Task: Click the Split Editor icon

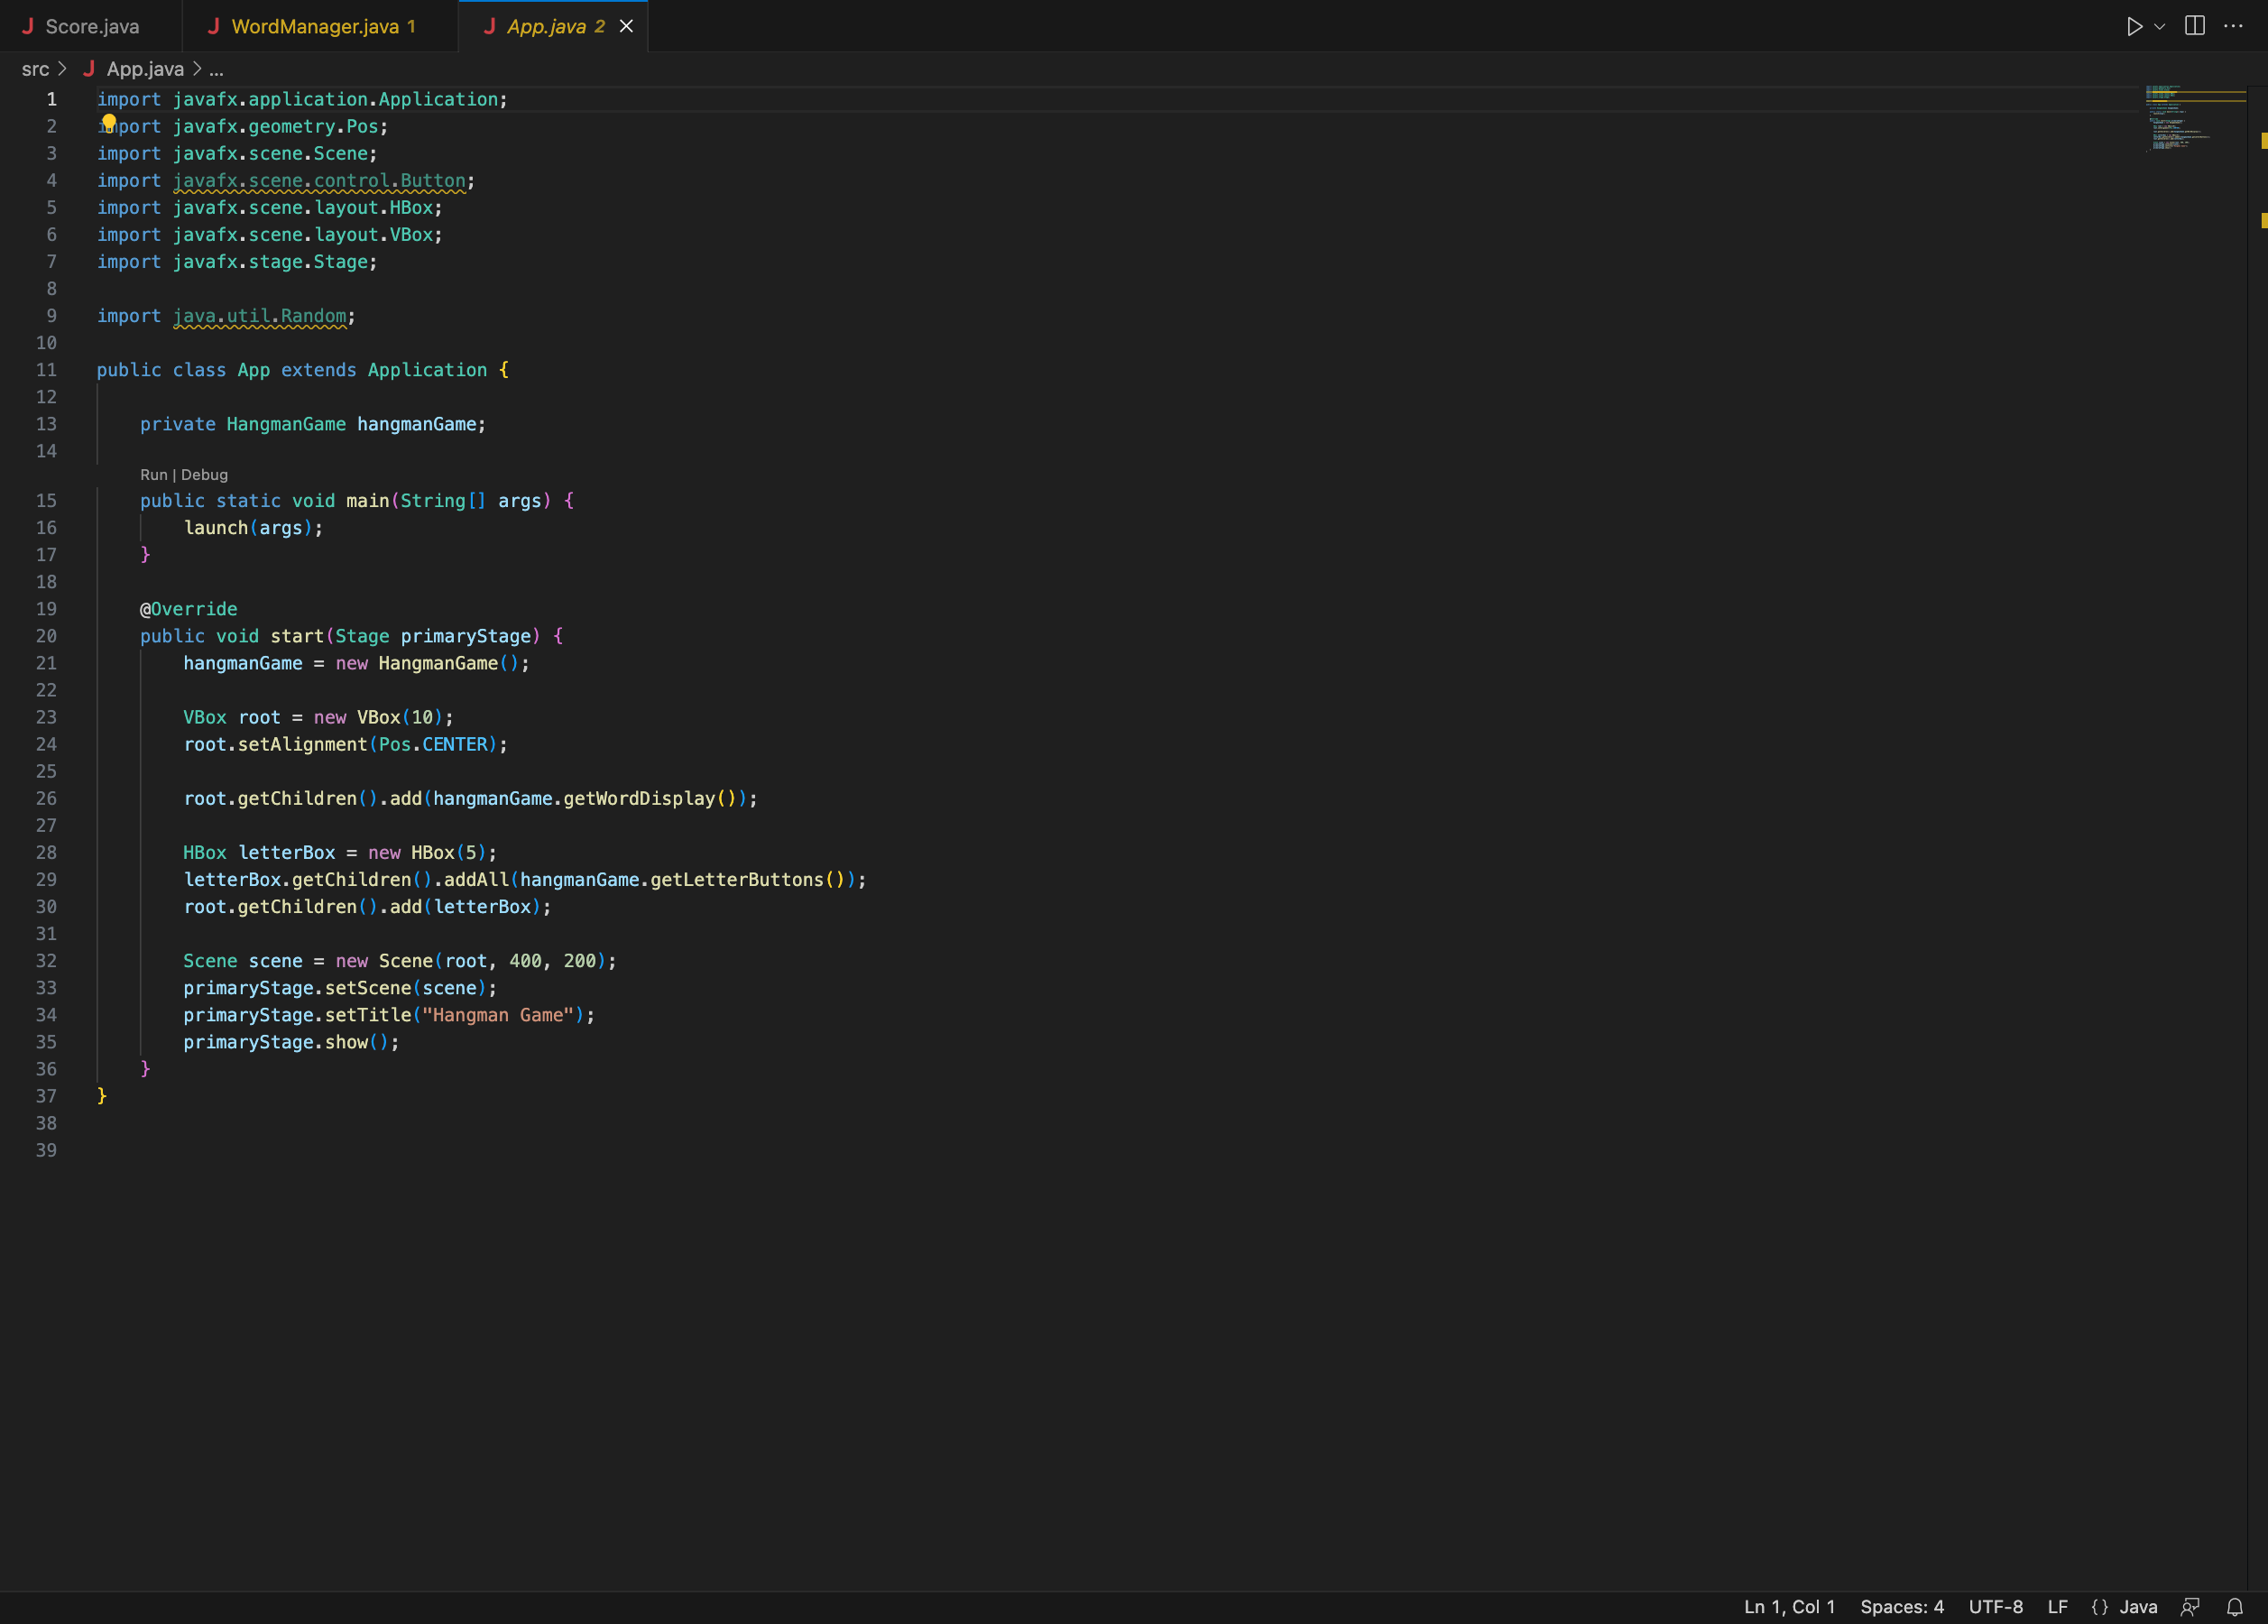Action: click(x=2194, y=27)
